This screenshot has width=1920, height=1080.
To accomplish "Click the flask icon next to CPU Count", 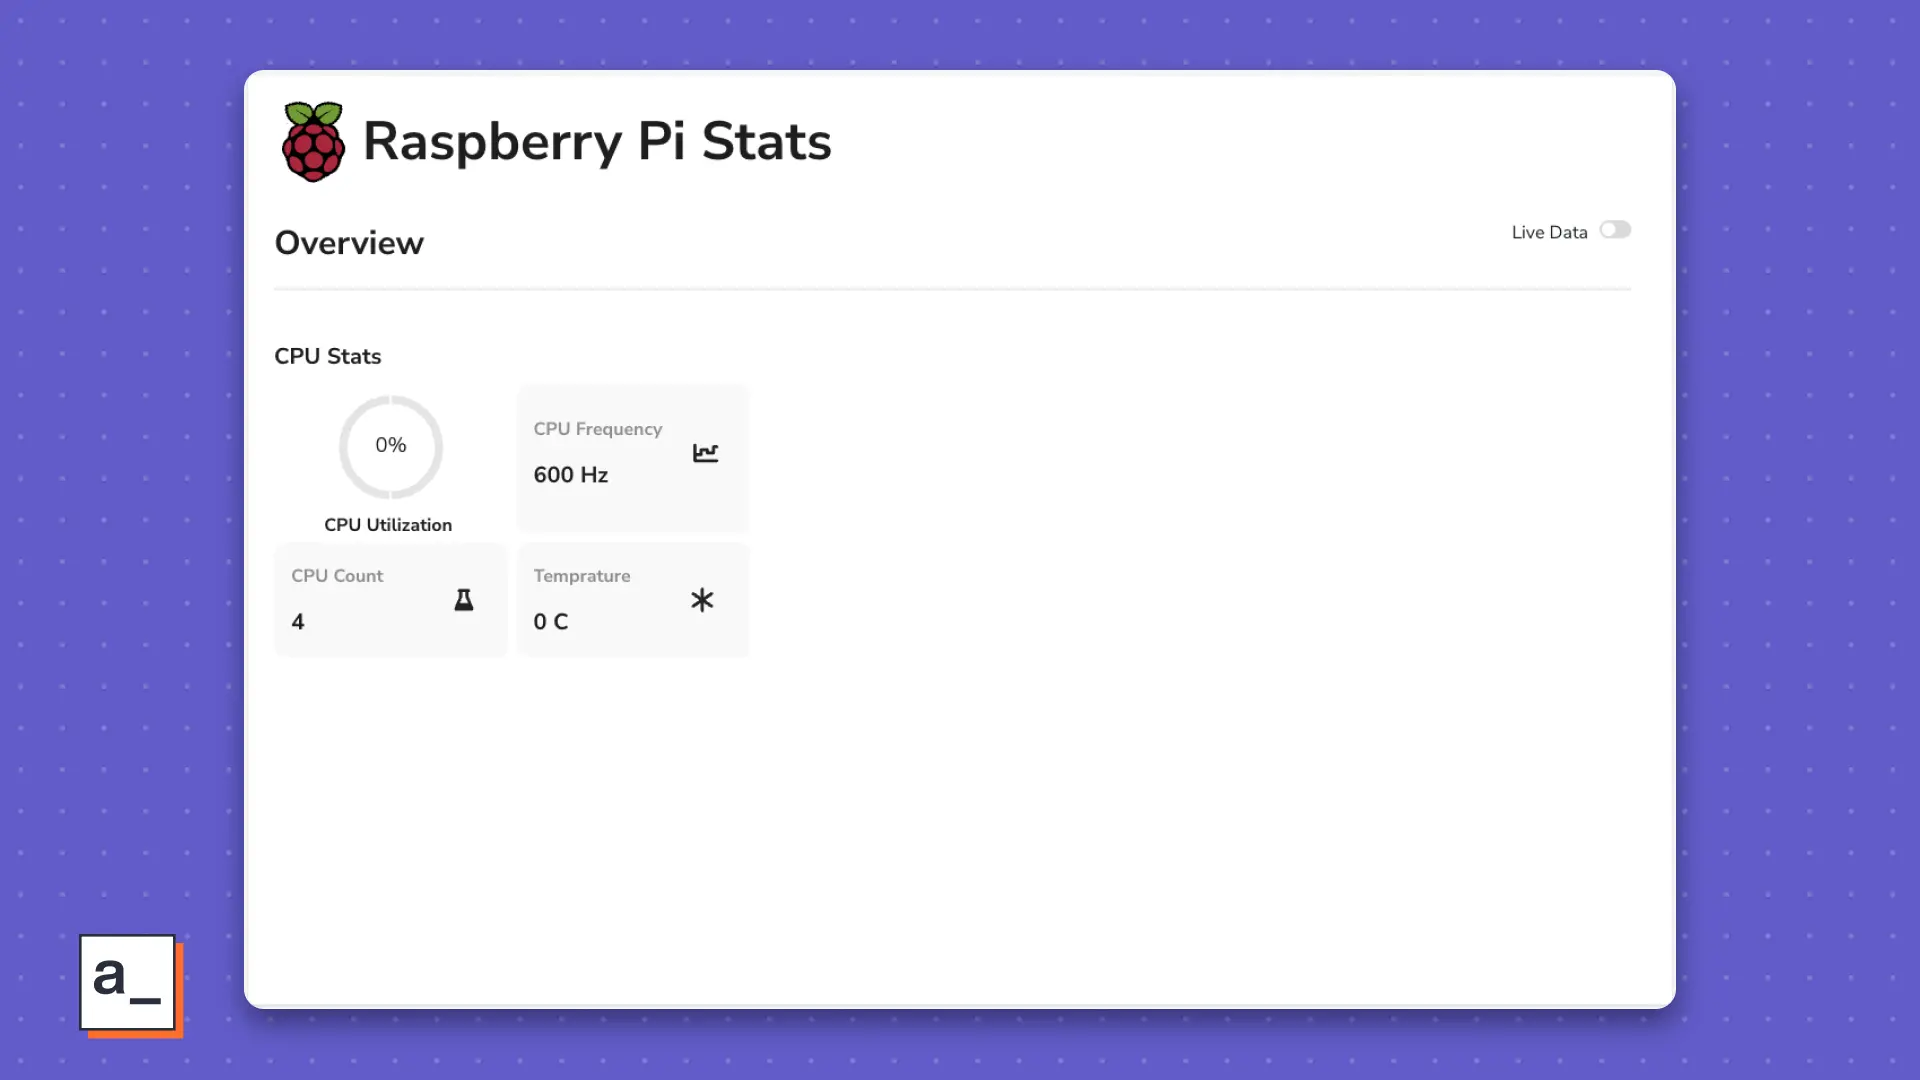I will [x=463, y=599].
